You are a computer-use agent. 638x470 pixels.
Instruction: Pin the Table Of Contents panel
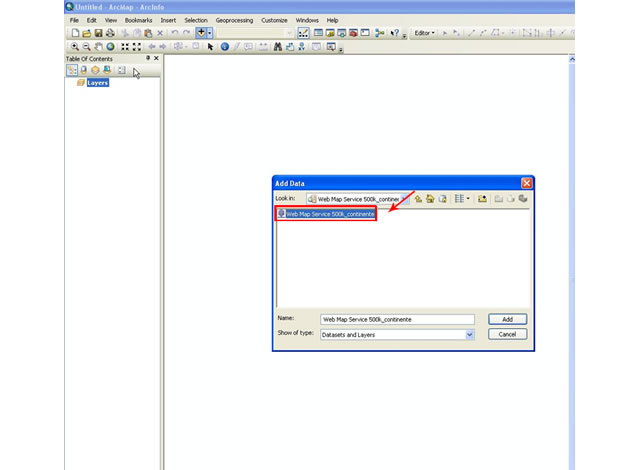[148, 58]
